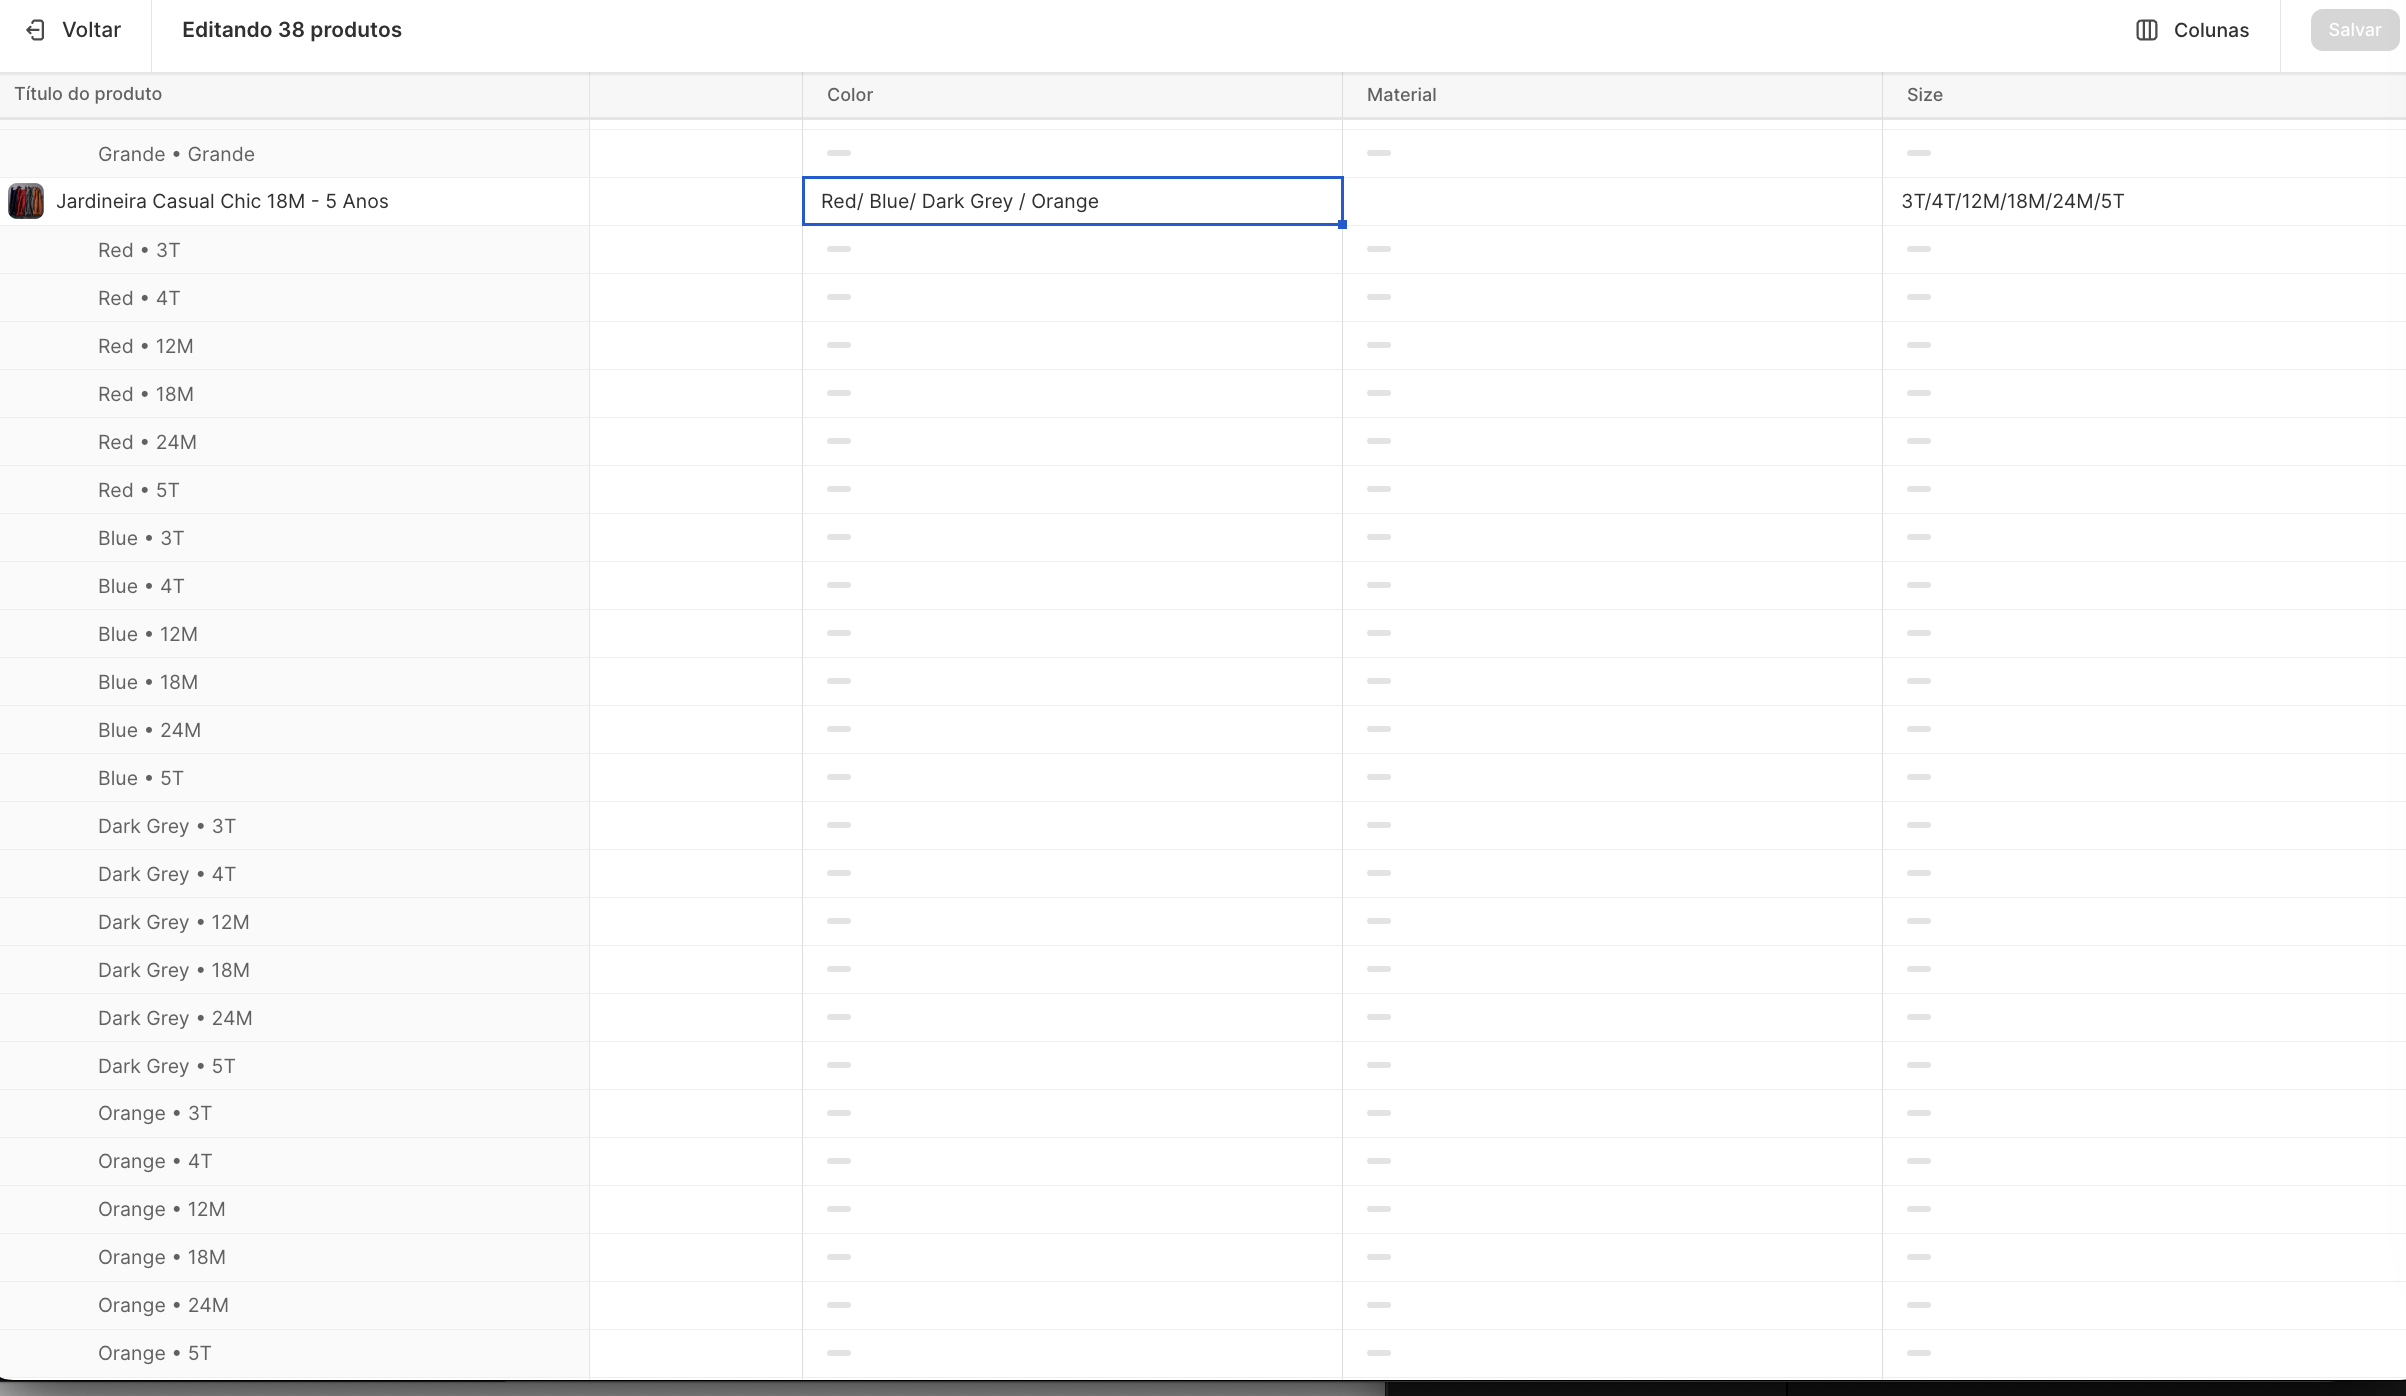Click Jardineira Casual Chic product thumbnail
The height and width of the screenshot is (1396, 2406).
26,201
